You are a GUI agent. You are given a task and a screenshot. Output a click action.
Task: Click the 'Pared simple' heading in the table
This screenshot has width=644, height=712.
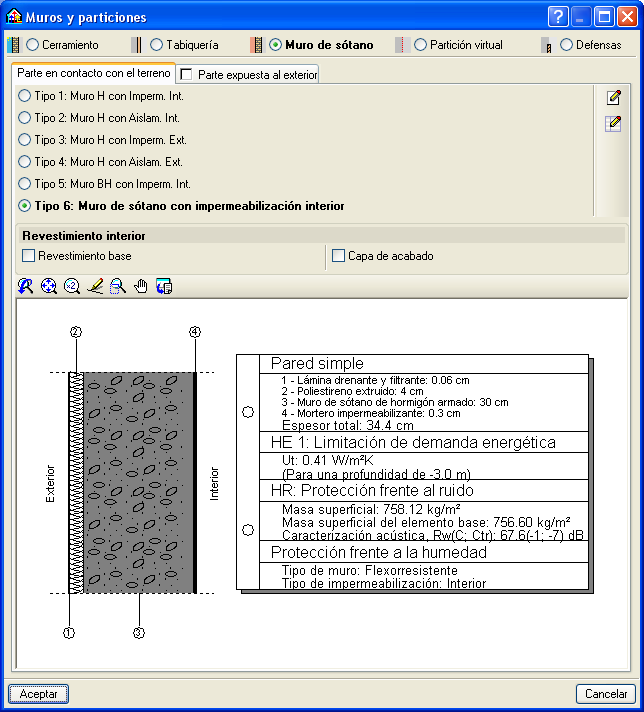(x=317, y=363)
